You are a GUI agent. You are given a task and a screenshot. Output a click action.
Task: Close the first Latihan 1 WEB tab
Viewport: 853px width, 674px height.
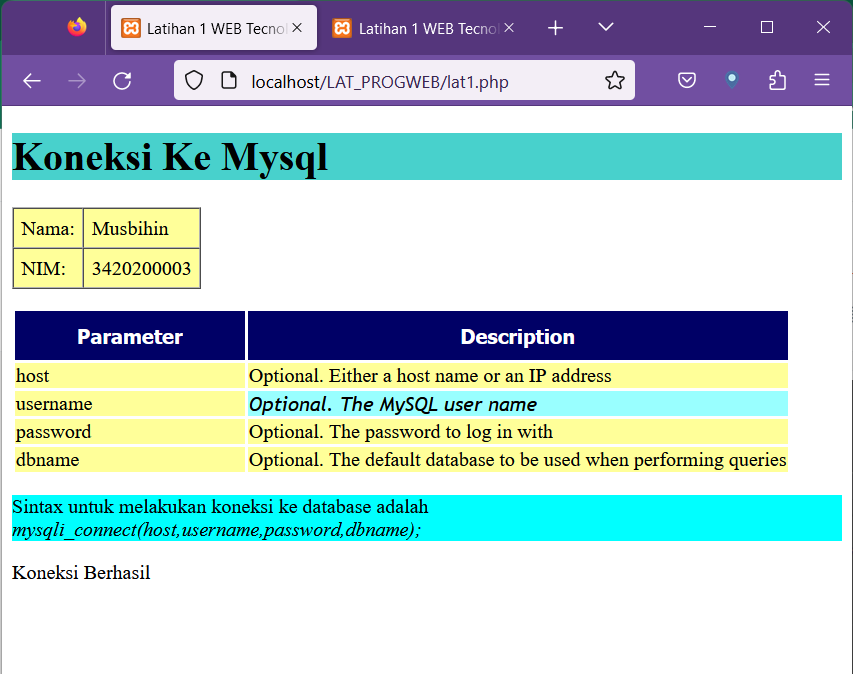[x=297, y=28]
